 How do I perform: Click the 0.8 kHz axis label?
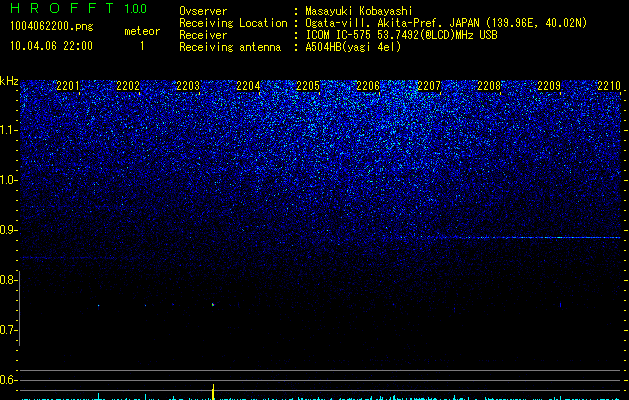(x=8, y=280)
